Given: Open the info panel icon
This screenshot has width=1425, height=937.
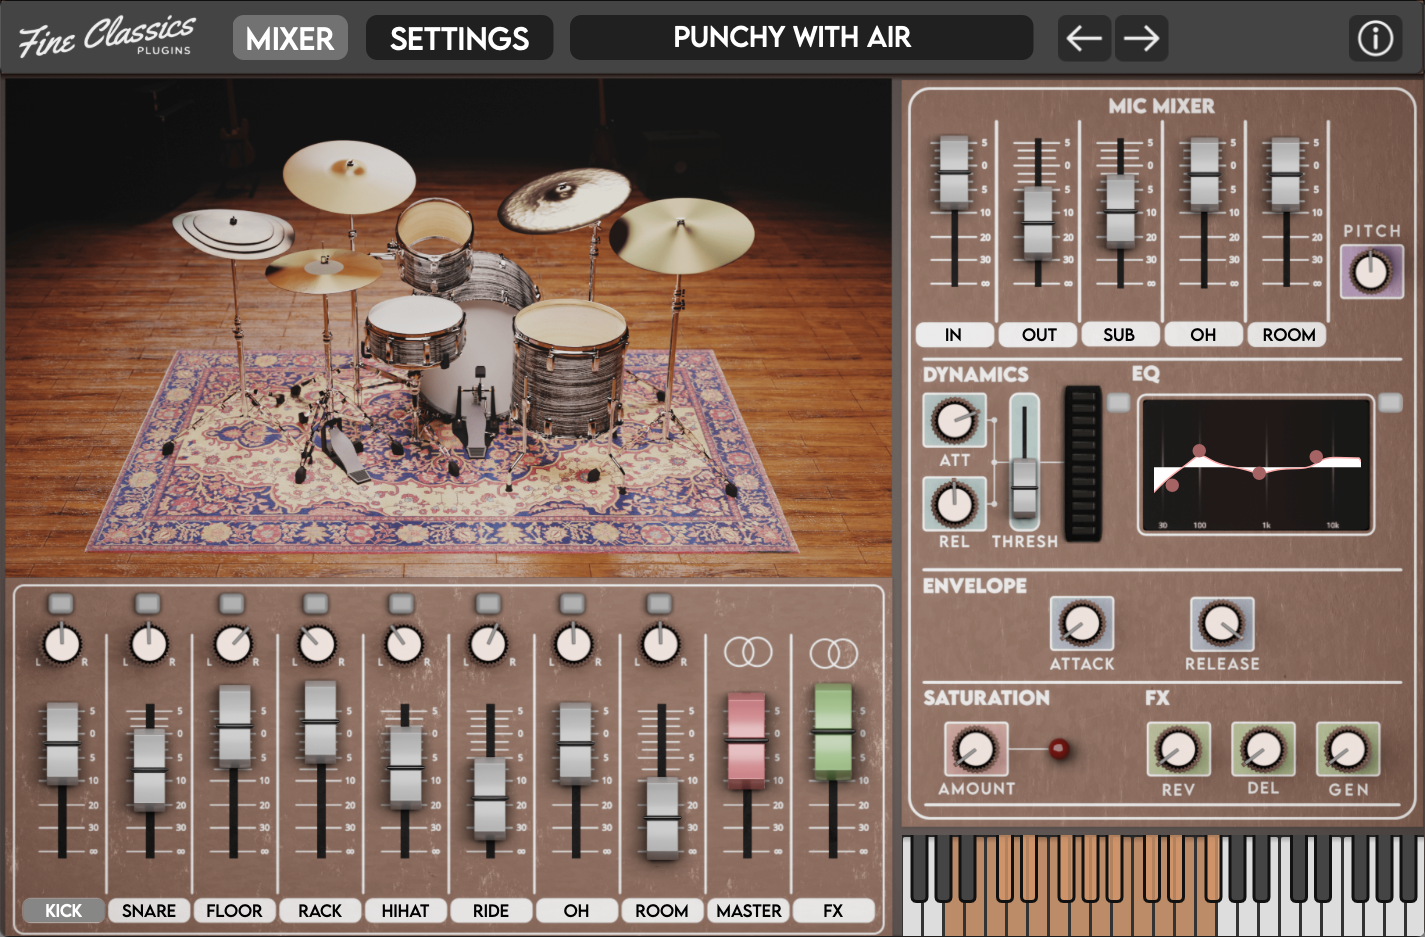Looking at the screenshot, I should coord(1375,39).
